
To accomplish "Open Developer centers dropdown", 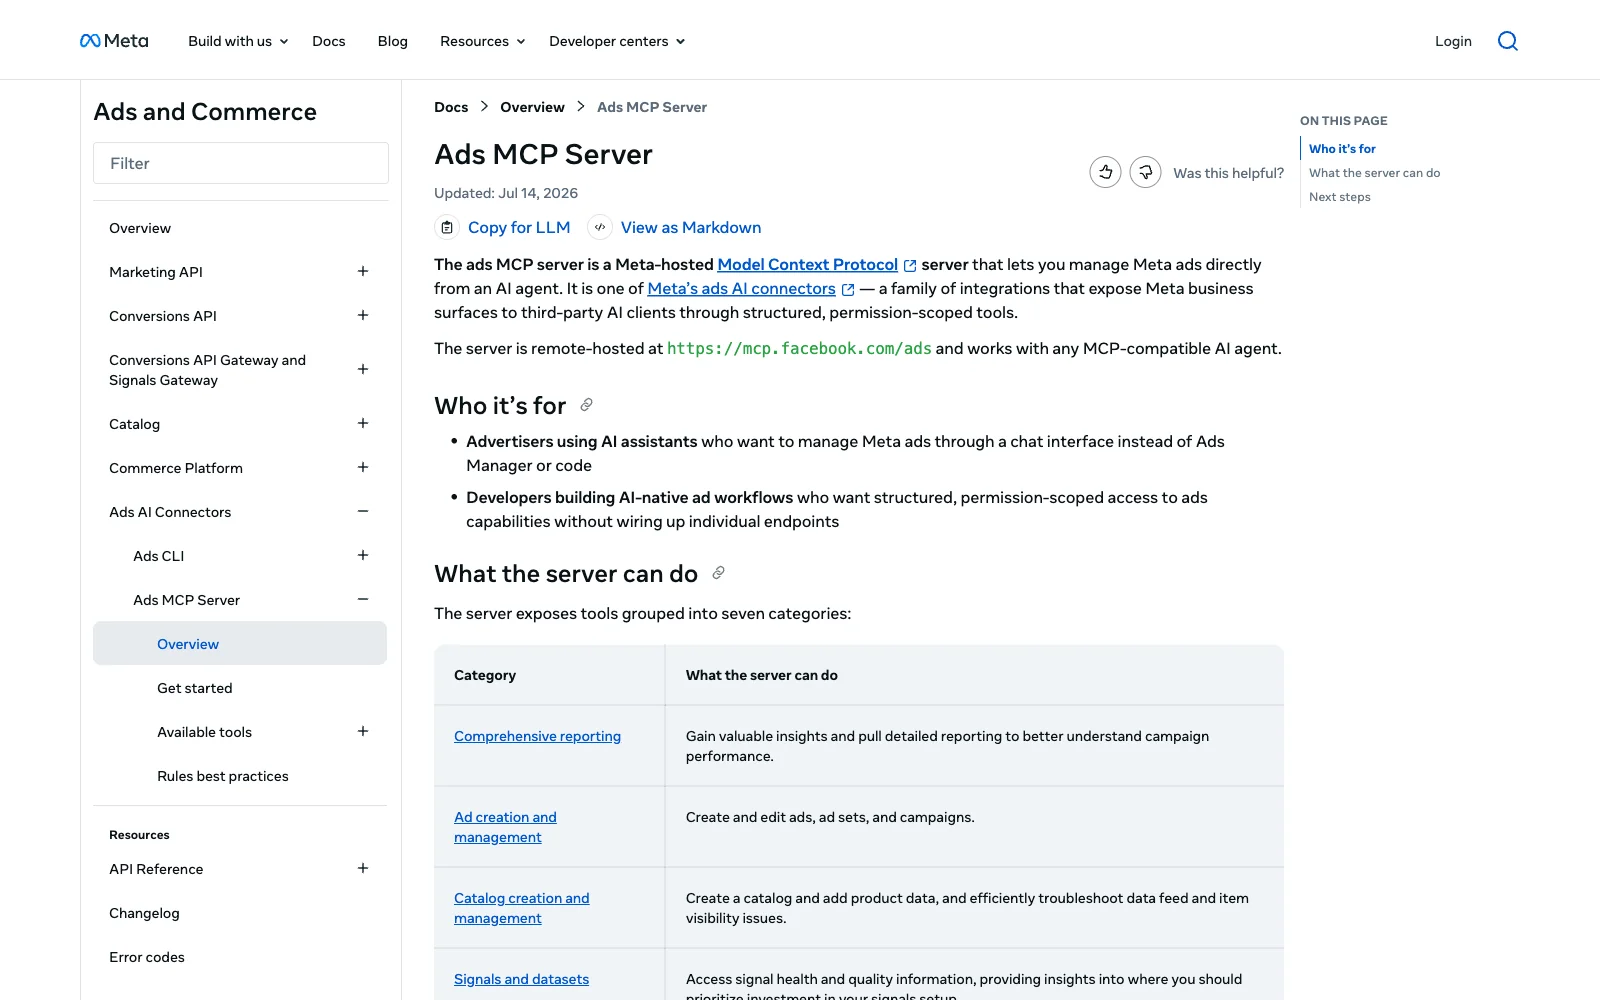I will pyautogui.click(x=617, y=41).
